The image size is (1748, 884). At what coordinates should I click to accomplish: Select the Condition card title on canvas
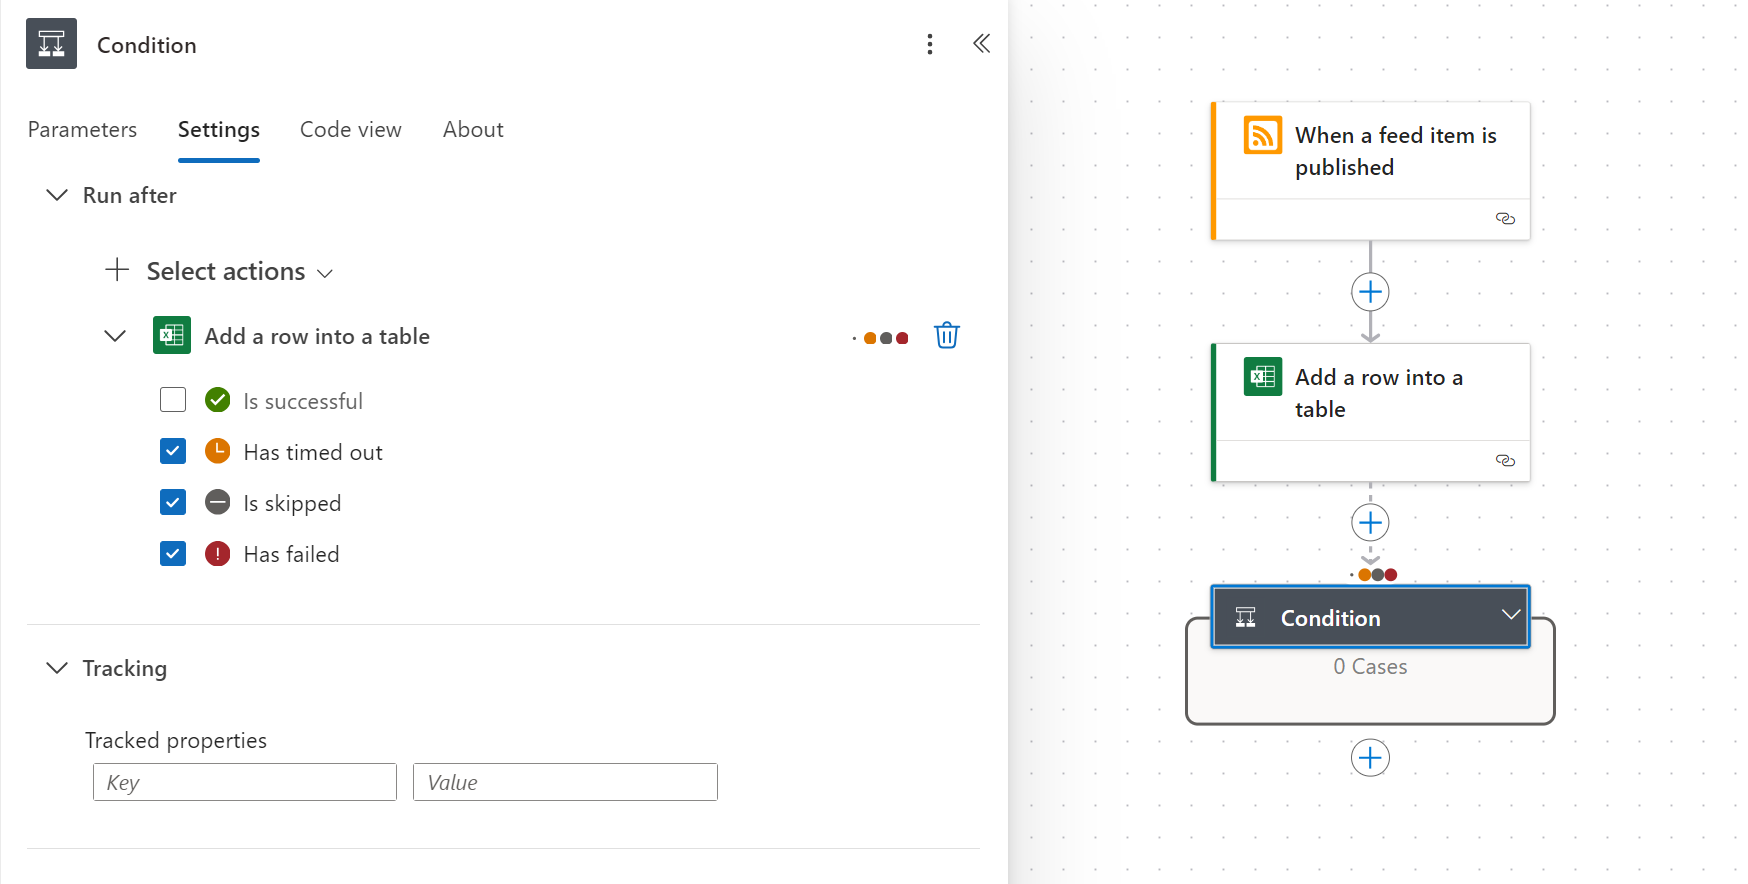[1331, 618]
